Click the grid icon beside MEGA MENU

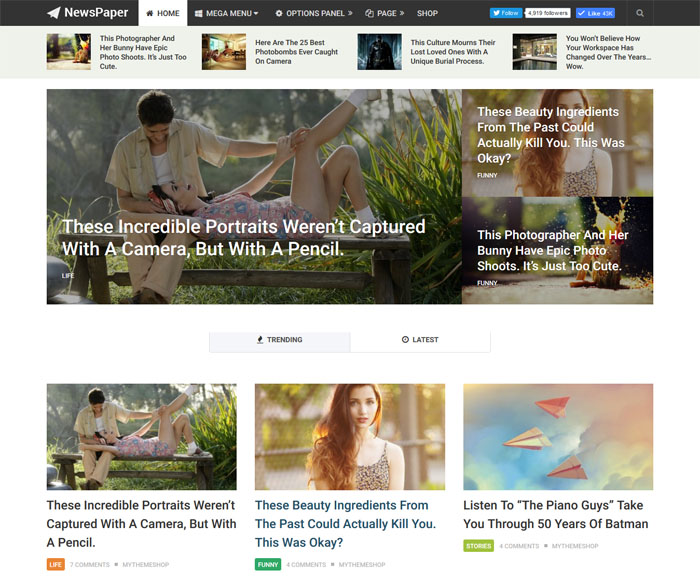click(199, 13)
